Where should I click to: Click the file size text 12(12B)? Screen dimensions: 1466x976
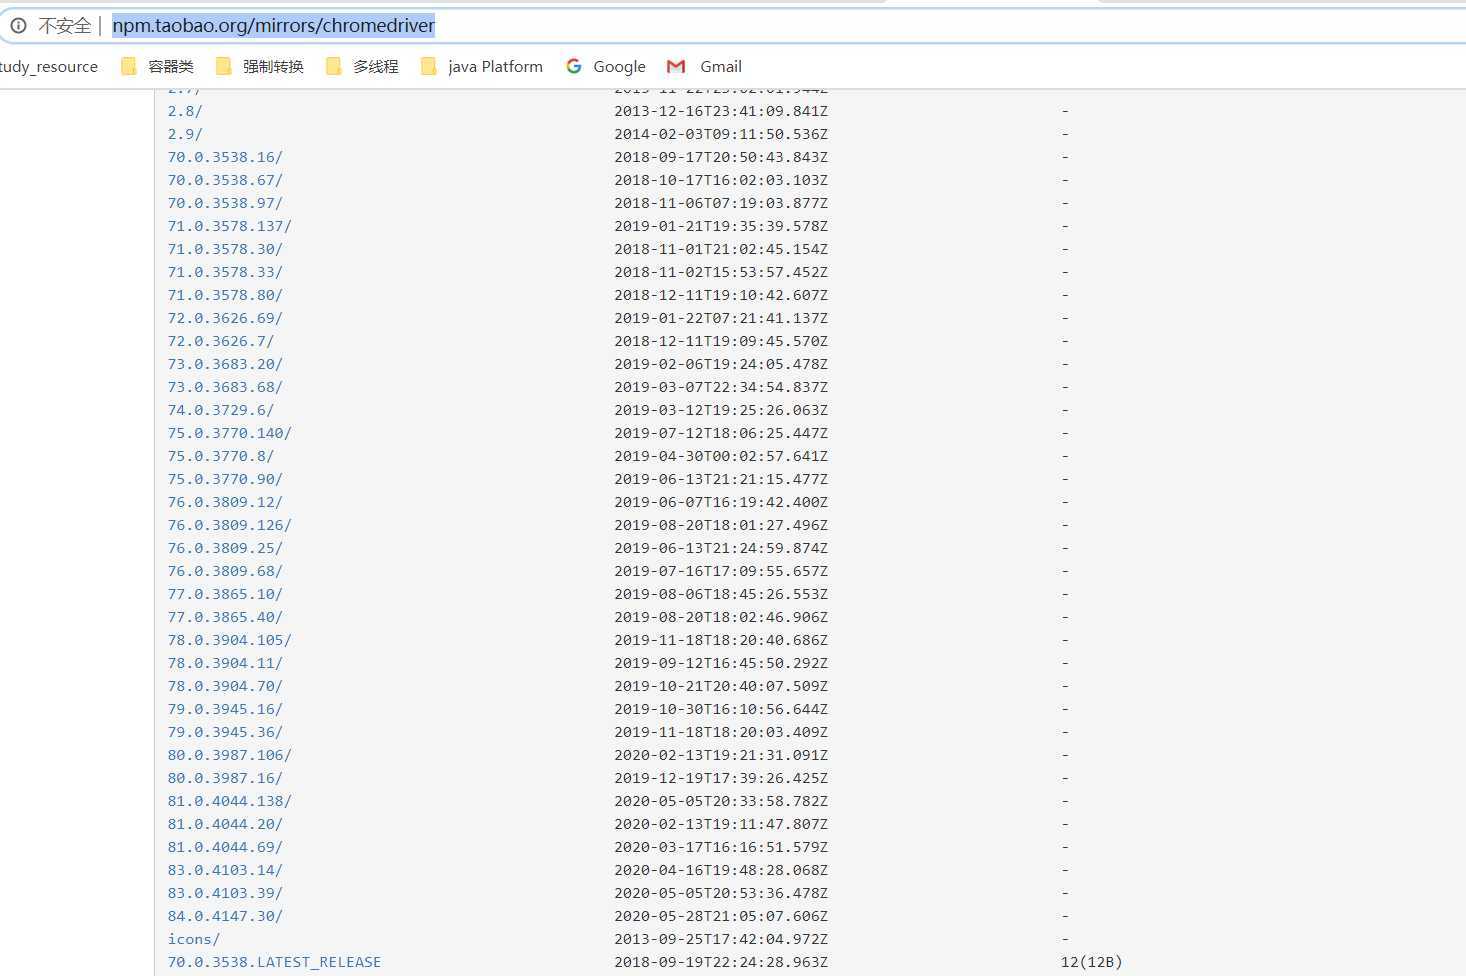click(1092, 962)
